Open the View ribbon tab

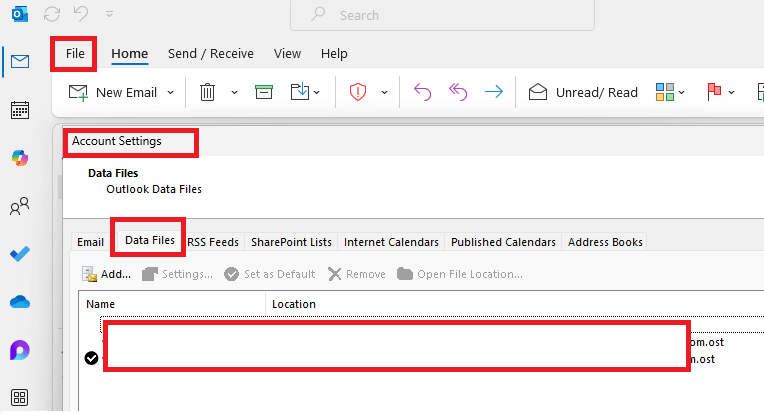(287, 54)
